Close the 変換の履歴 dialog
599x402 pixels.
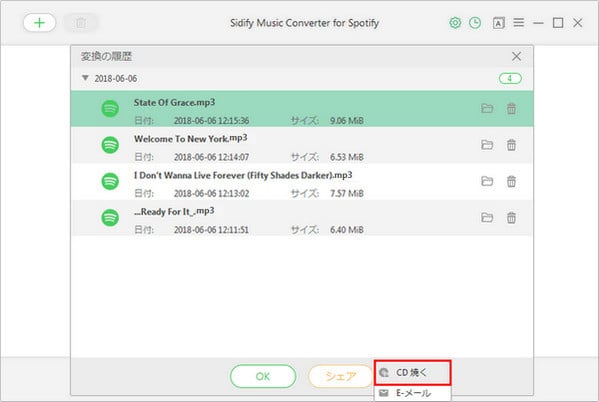(516, 57)
